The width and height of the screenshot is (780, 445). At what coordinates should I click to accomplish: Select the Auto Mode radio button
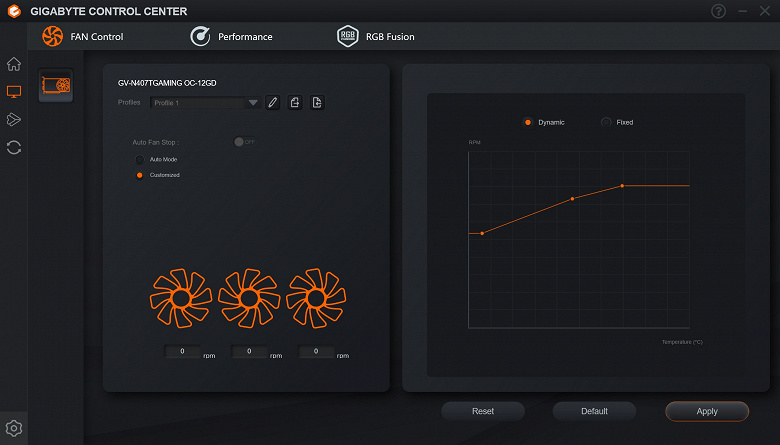pyautogui.click(x=140, y=160)
